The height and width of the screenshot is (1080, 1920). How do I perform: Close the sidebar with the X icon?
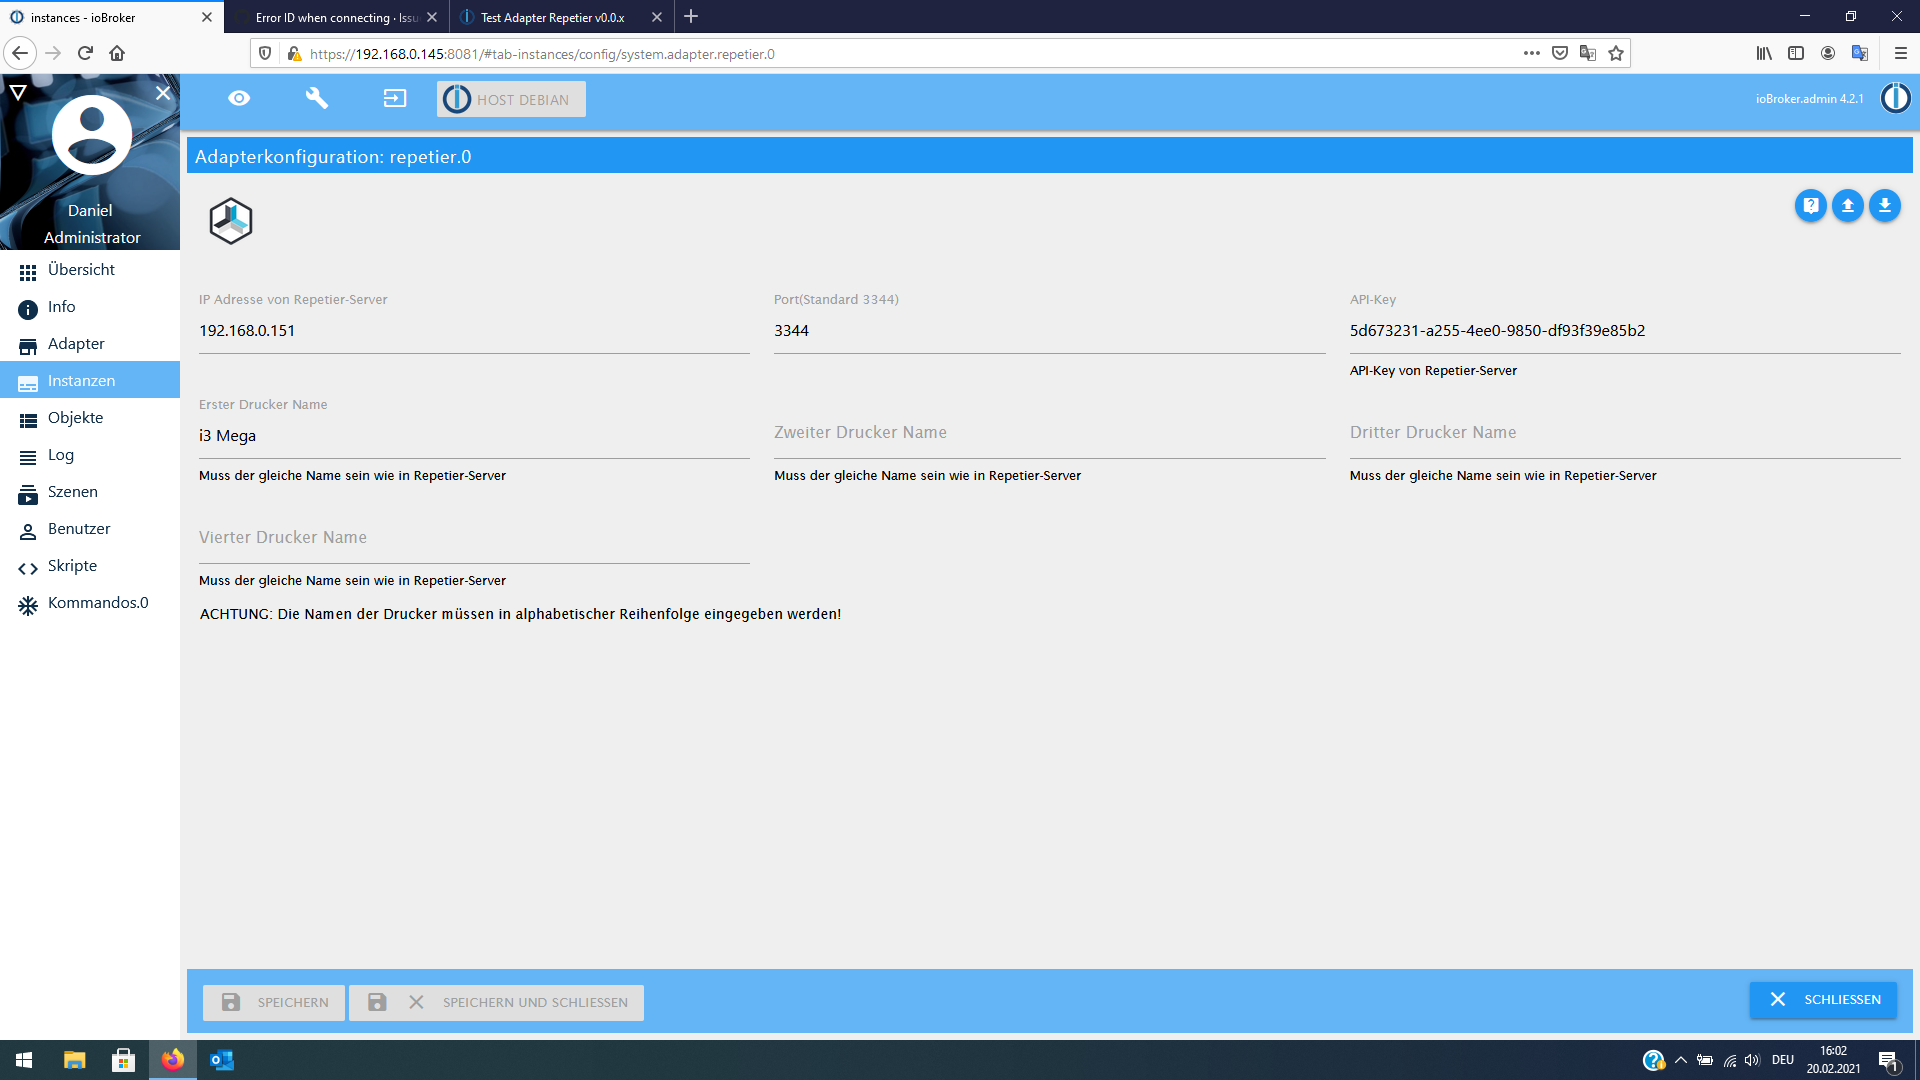pos(163,92)
